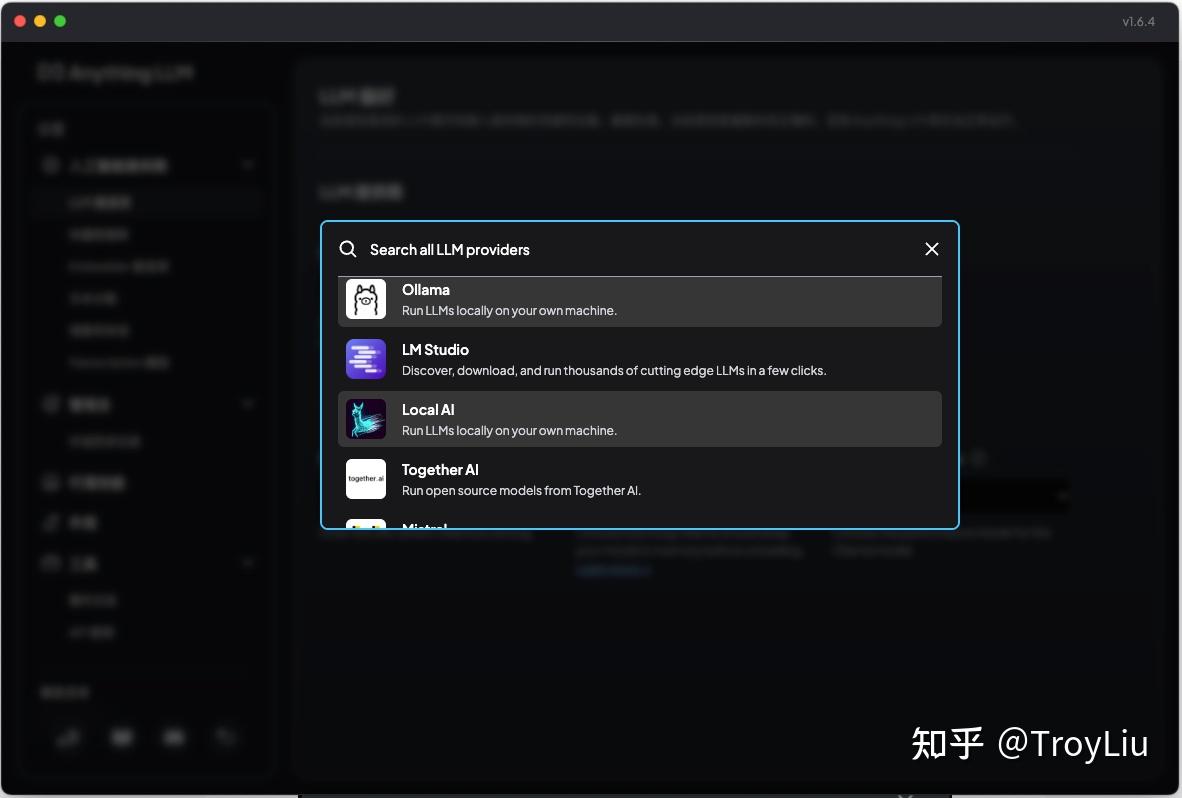This screenshot has width=1182, height=798.
Task: Select Together AI as provider
Action: tap(639, 479)
